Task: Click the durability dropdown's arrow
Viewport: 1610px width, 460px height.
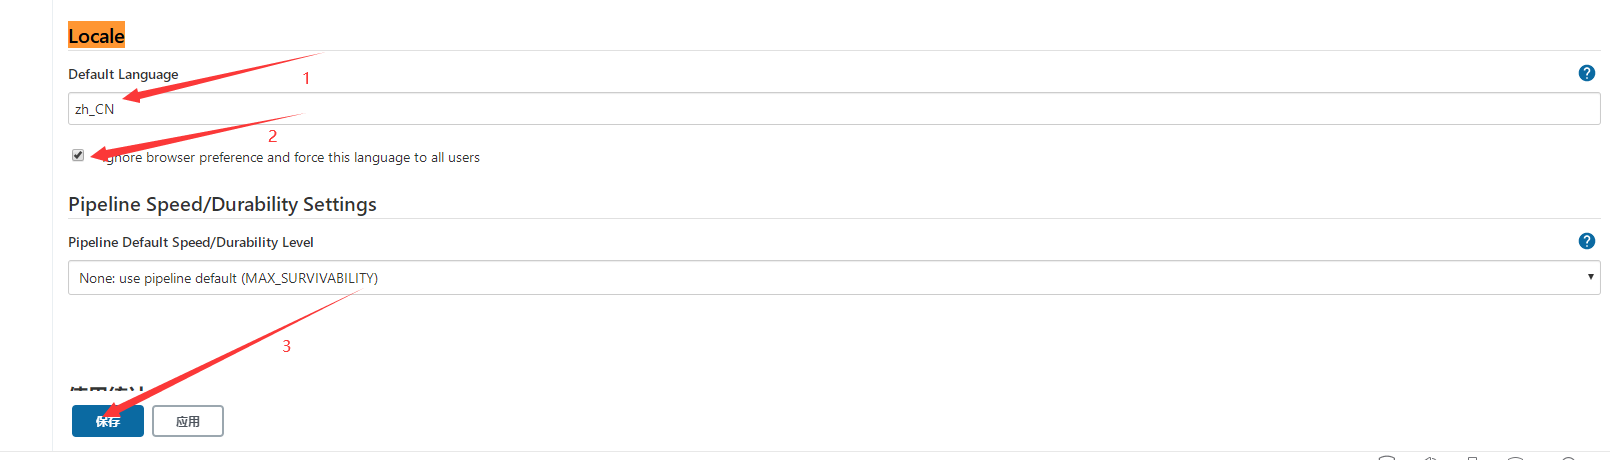Action: 1590,277
